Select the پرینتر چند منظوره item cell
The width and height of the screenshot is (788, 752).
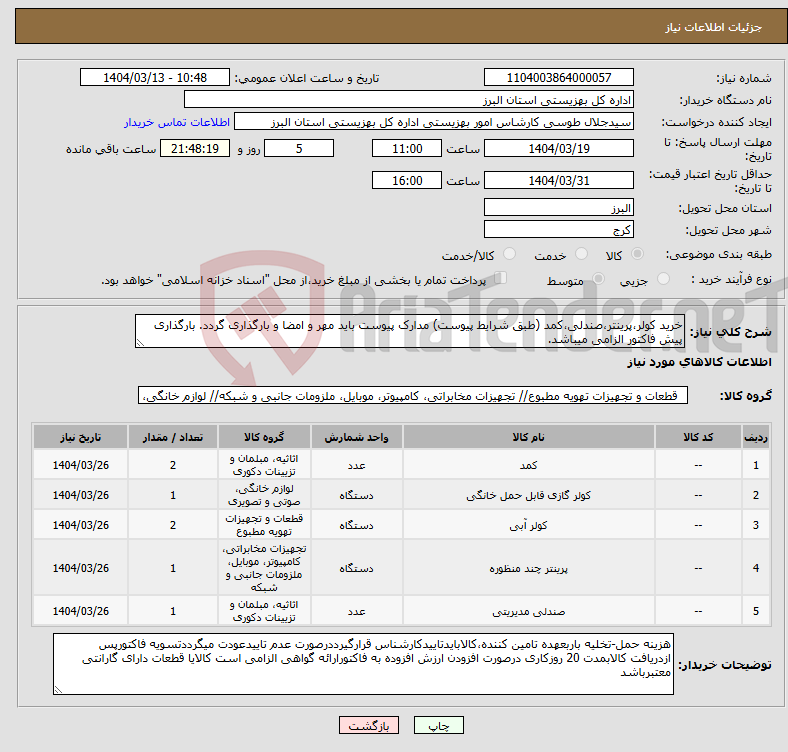coord(529,568)
